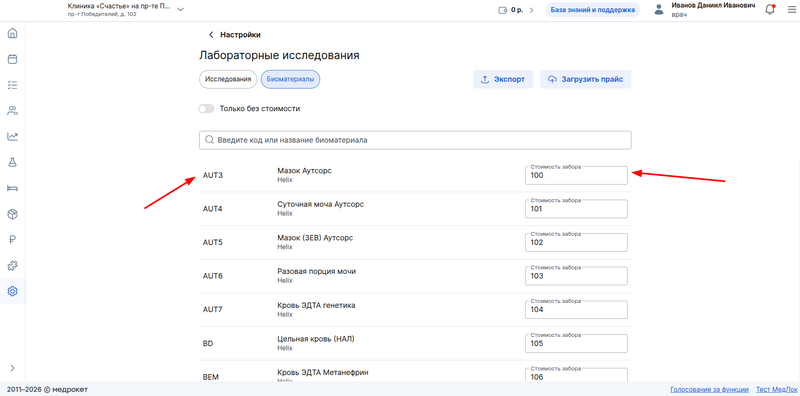Select the Кровь ЭДТА генетика row name
This screenshot has height=396, width=800.
[x=316, y=305]
